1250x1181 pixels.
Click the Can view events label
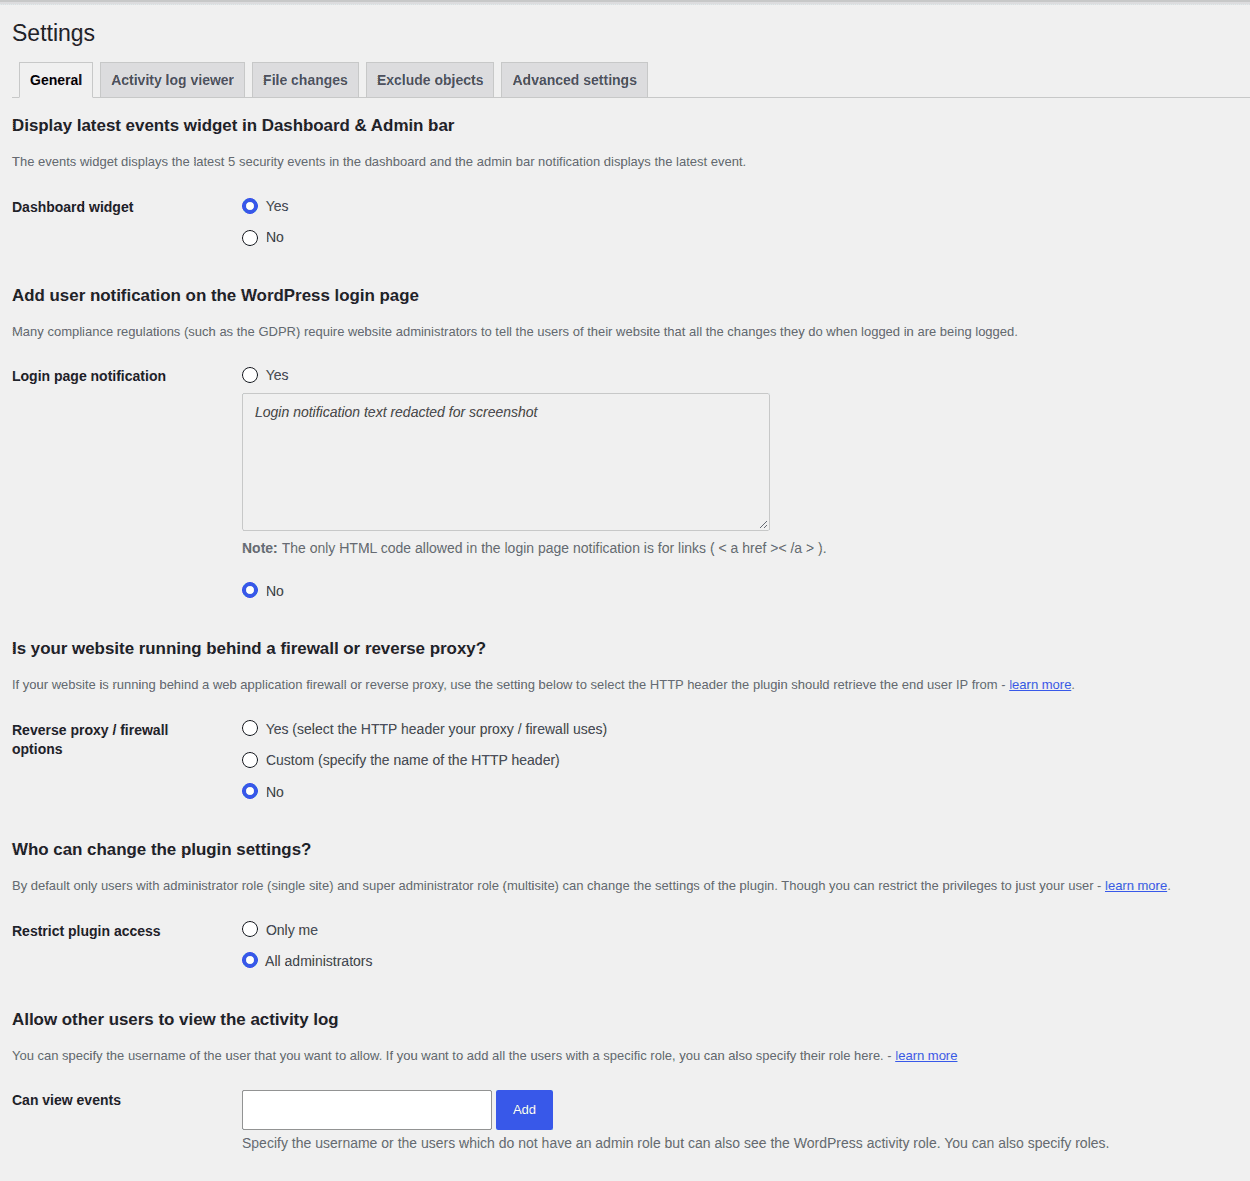(66, 1100)
